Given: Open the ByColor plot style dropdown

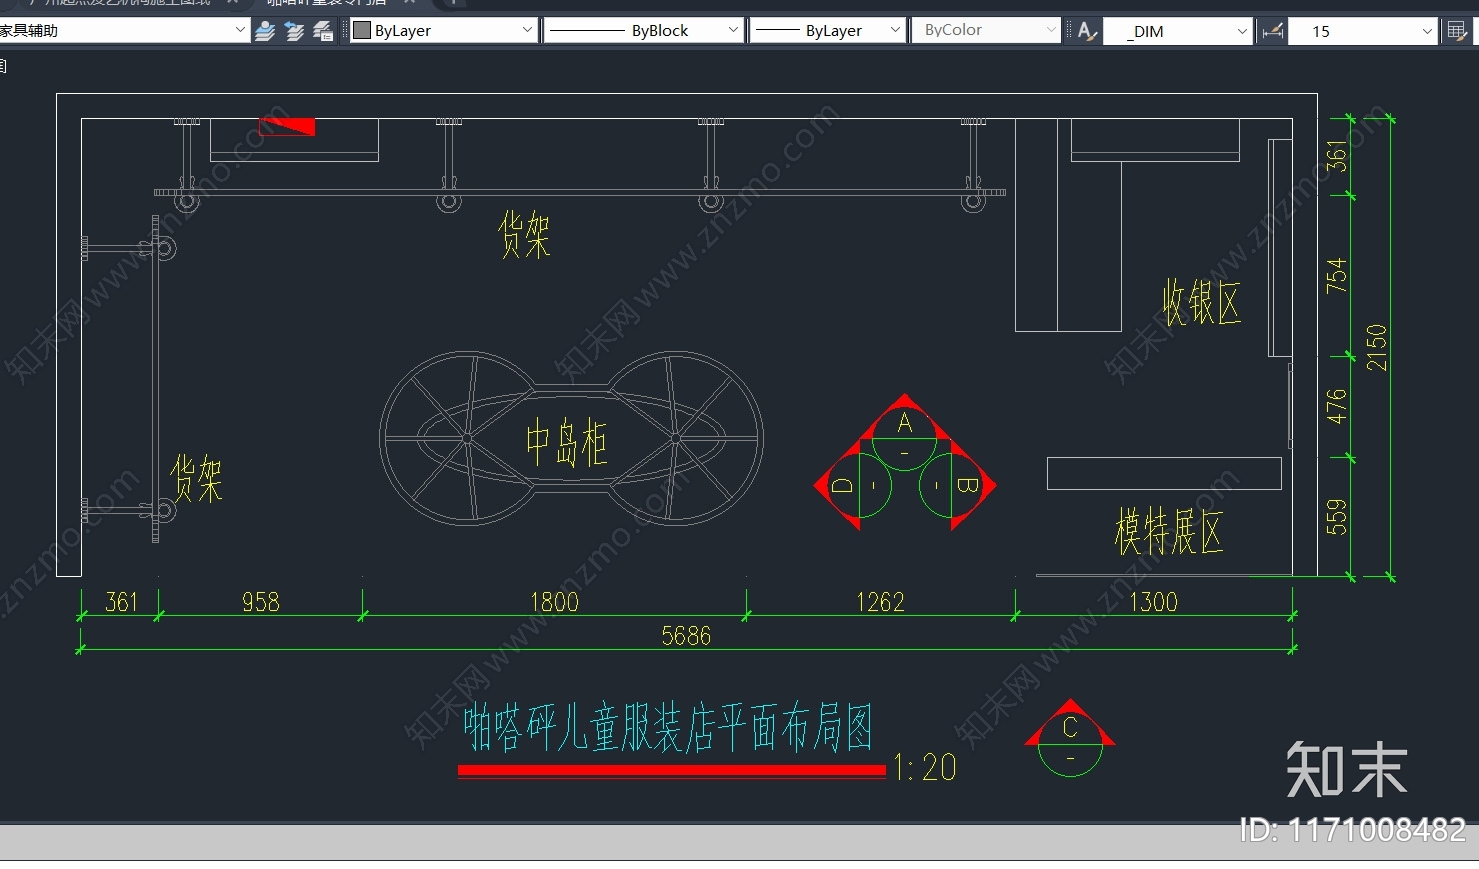Looking at the screenshot, I should tap(986, 31).
